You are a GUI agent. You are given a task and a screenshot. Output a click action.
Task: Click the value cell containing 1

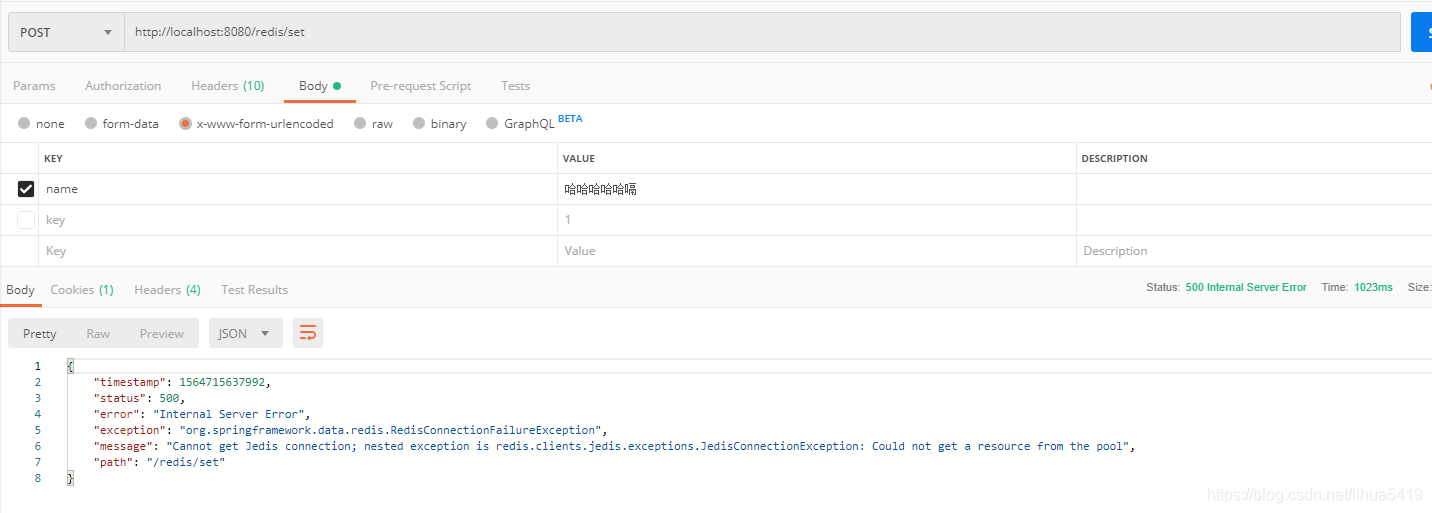(x=816, y=220)
